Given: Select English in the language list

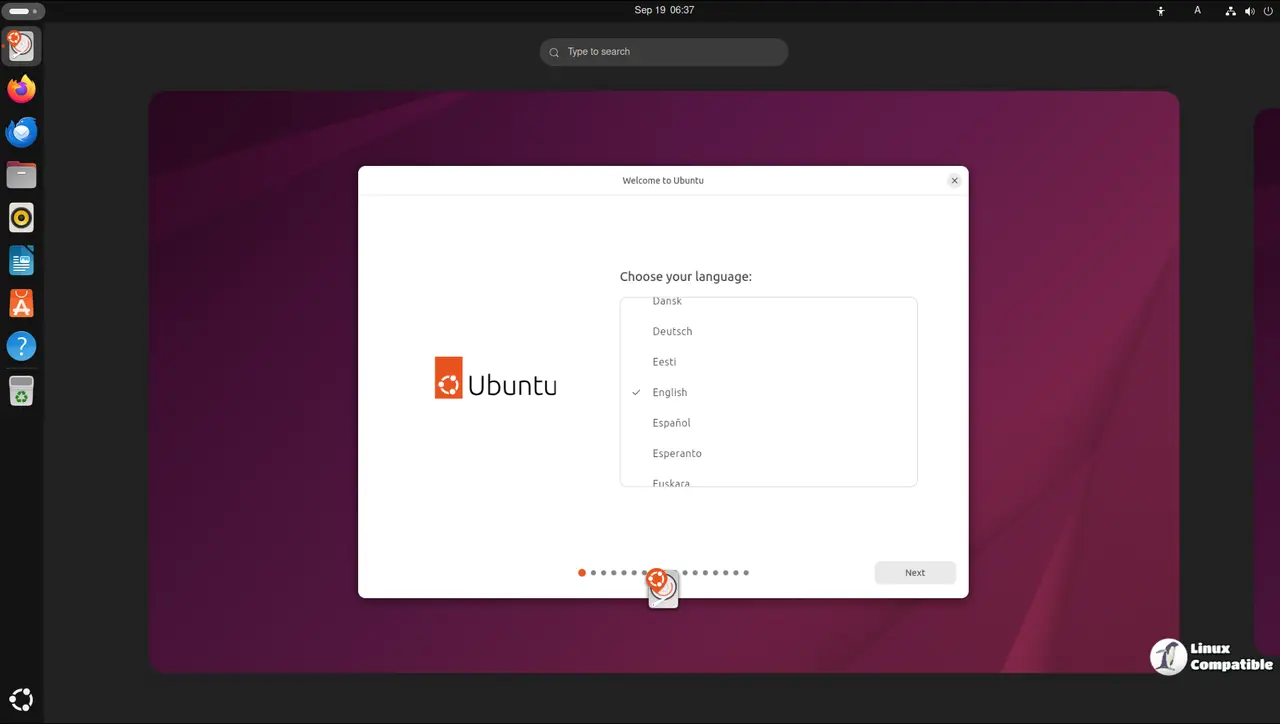Looking at the screenshot, I should point(669,393).
